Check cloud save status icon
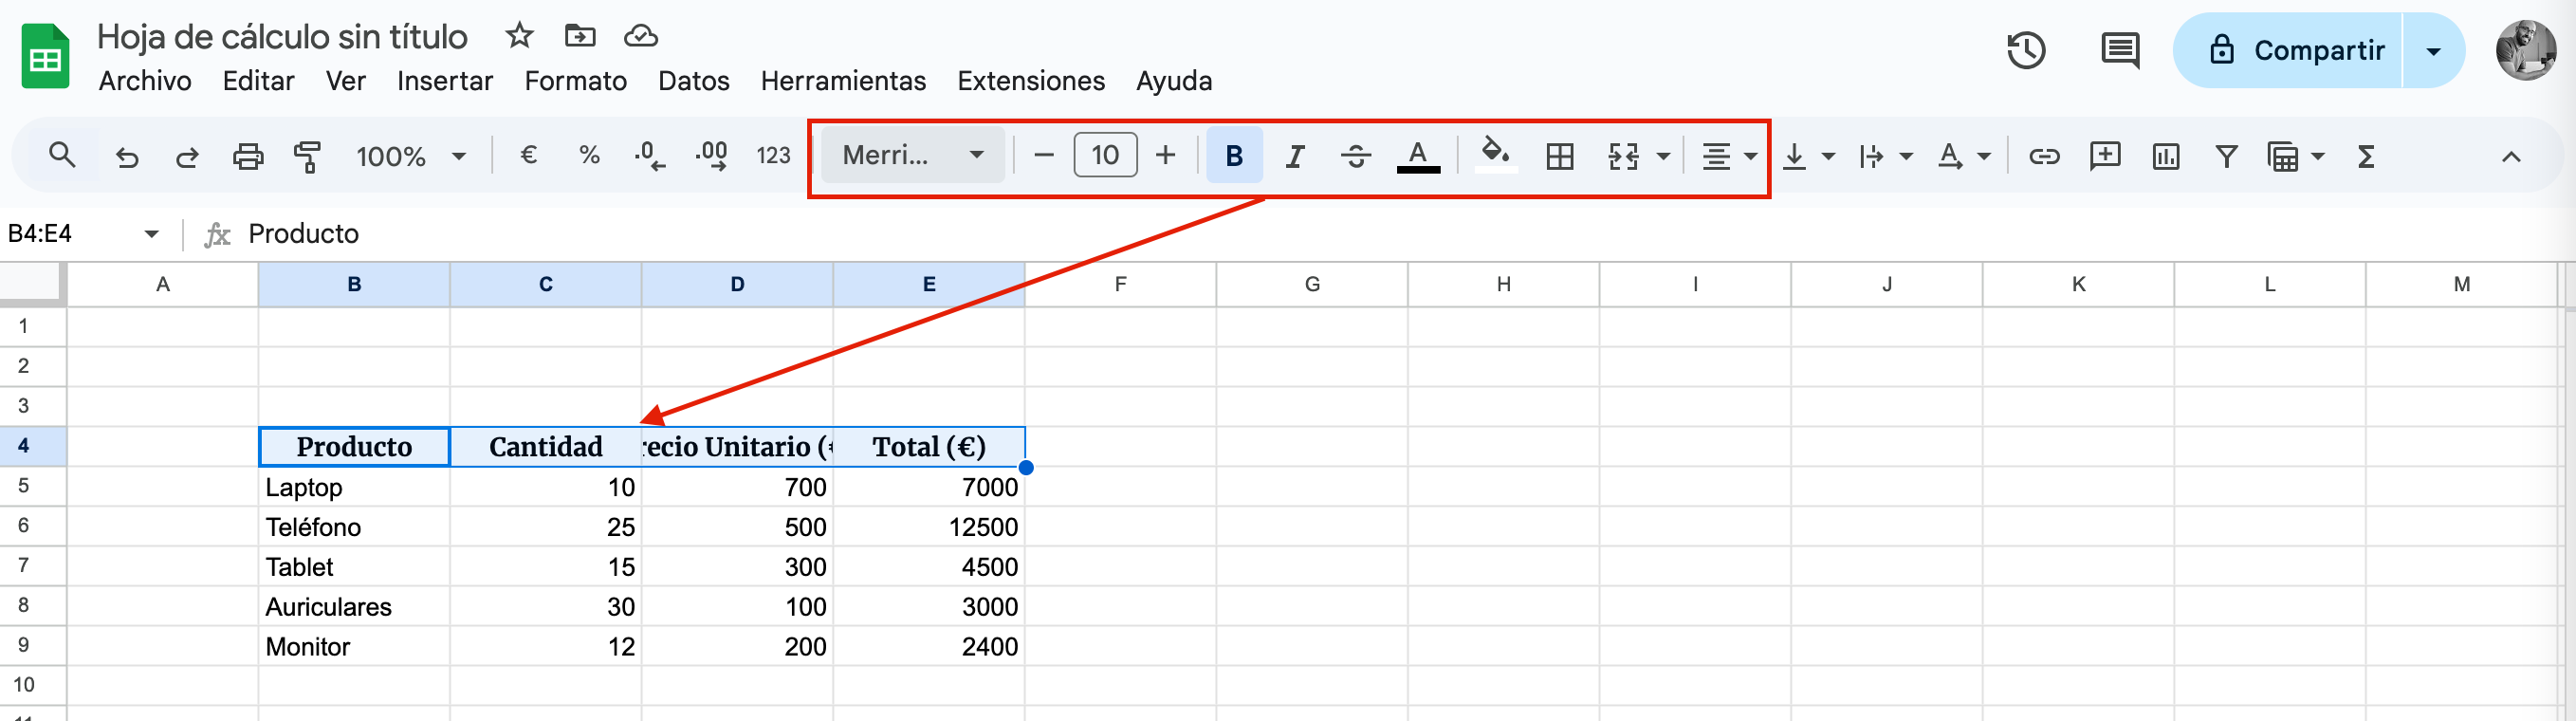This screenshot has height=721, width=2576. tap(641, 36)
